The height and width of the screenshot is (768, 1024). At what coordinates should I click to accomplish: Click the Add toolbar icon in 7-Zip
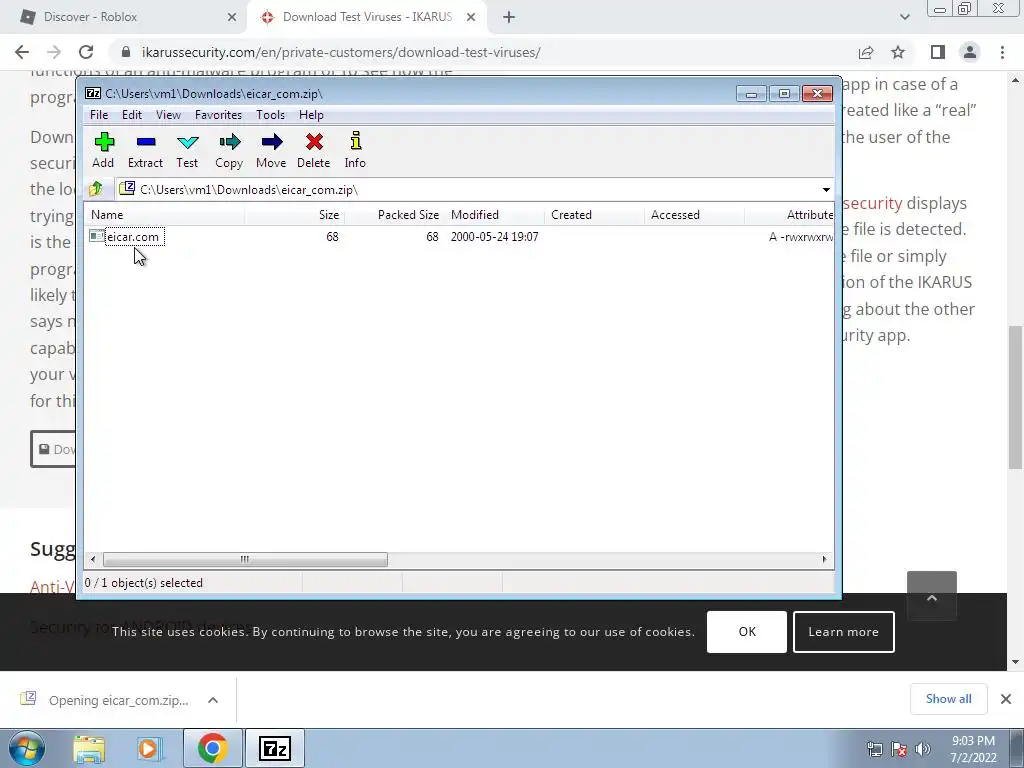pos(103,150)
